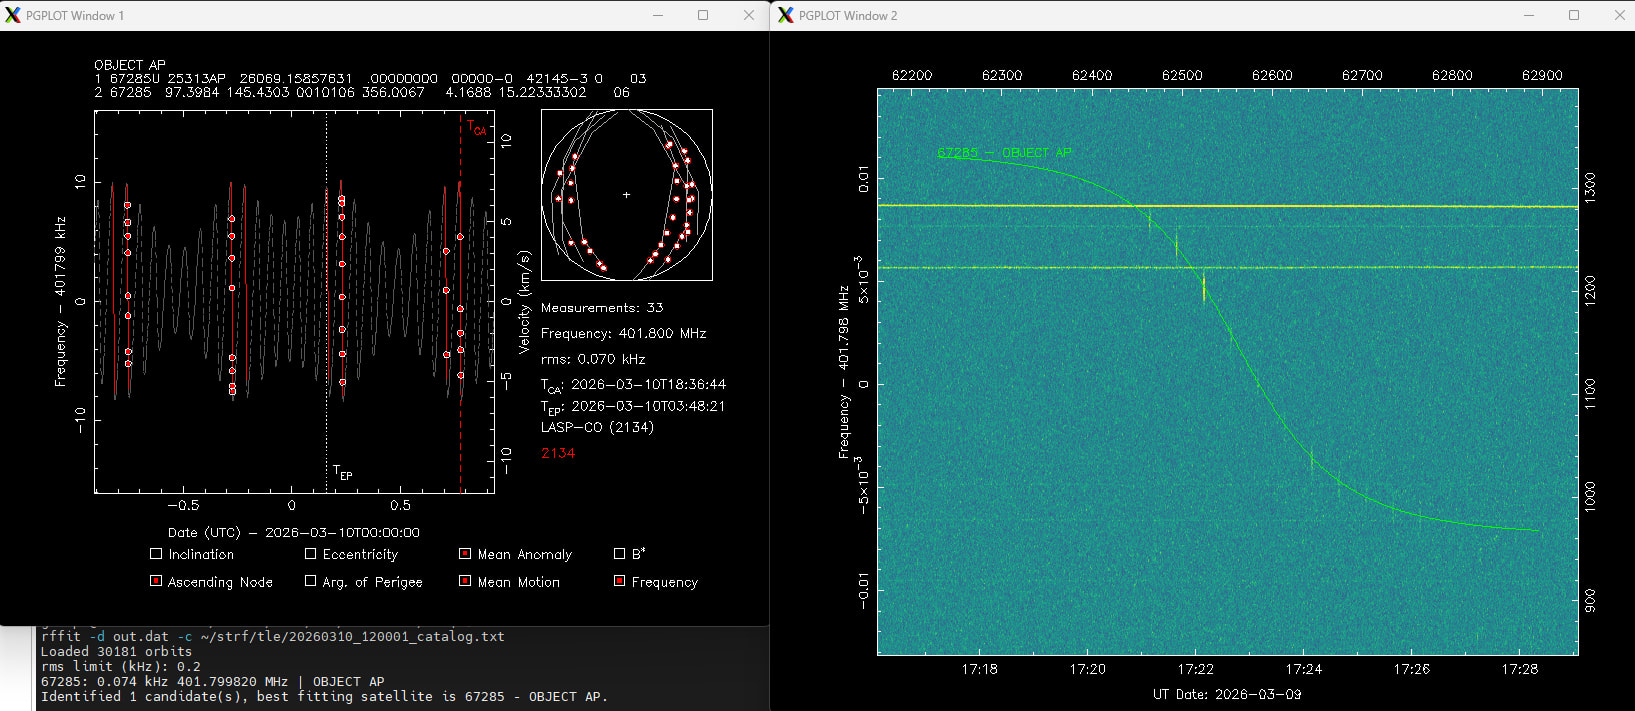Click the red 2134 site label
The height and width of the screenshot is (711, 1635).
[x=558, y=453]
